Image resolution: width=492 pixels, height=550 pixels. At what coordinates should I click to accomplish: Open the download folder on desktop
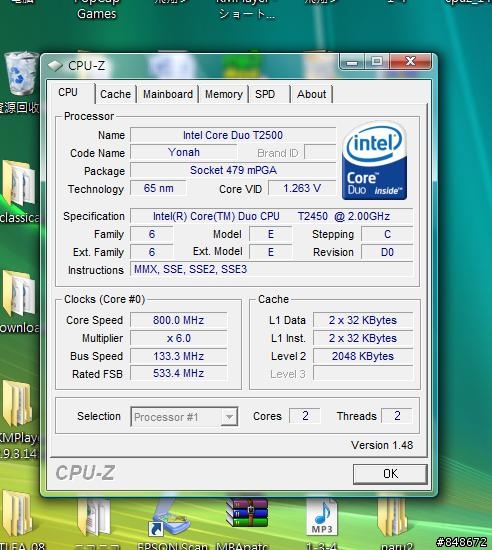[19, 293]
